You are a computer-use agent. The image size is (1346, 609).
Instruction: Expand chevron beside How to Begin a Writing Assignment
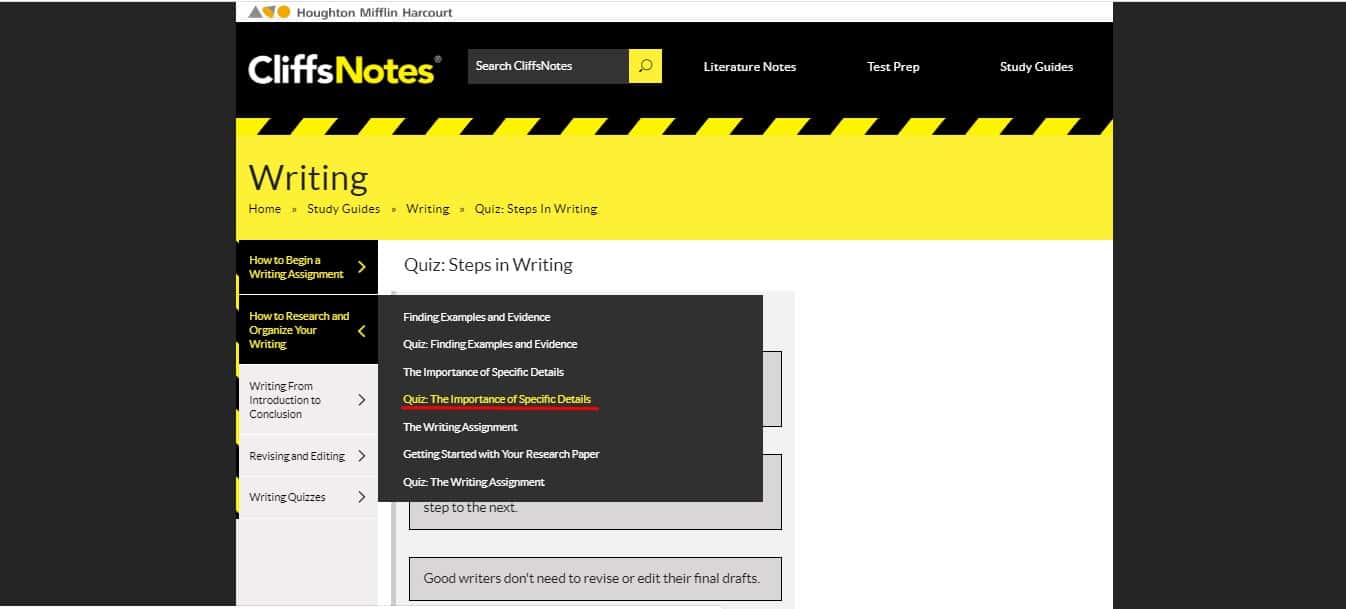362,267
